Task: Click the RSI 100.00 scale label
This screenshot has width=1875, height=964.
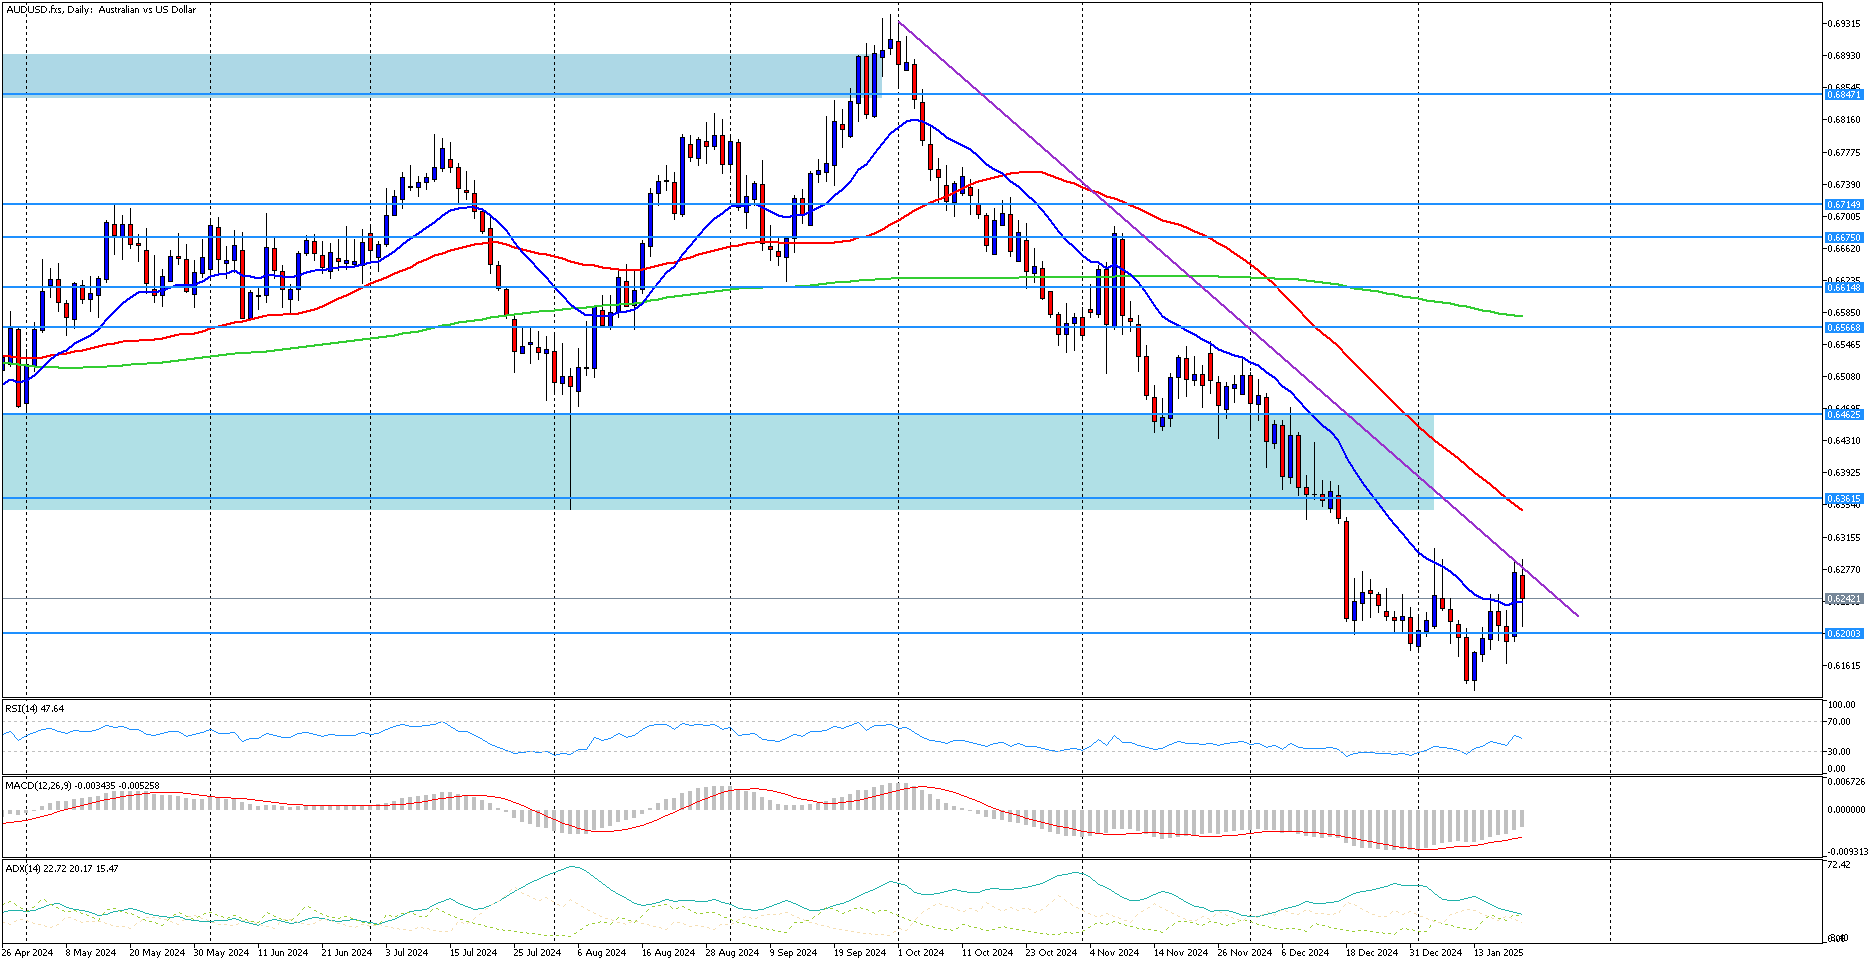Action: [1840, 705]
